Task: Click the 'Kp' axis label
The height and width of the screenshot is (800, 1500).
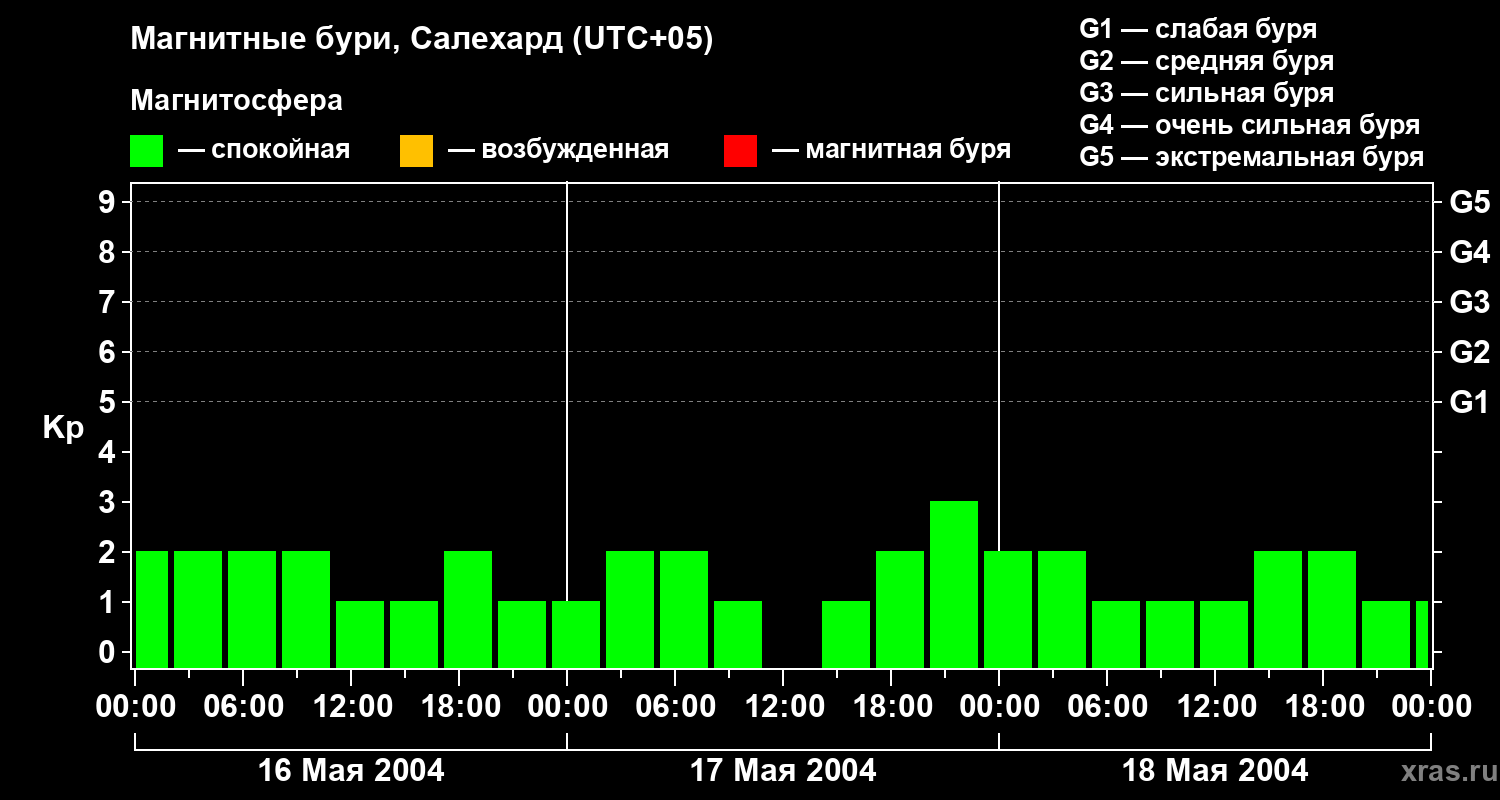Action: pos(63,428)
